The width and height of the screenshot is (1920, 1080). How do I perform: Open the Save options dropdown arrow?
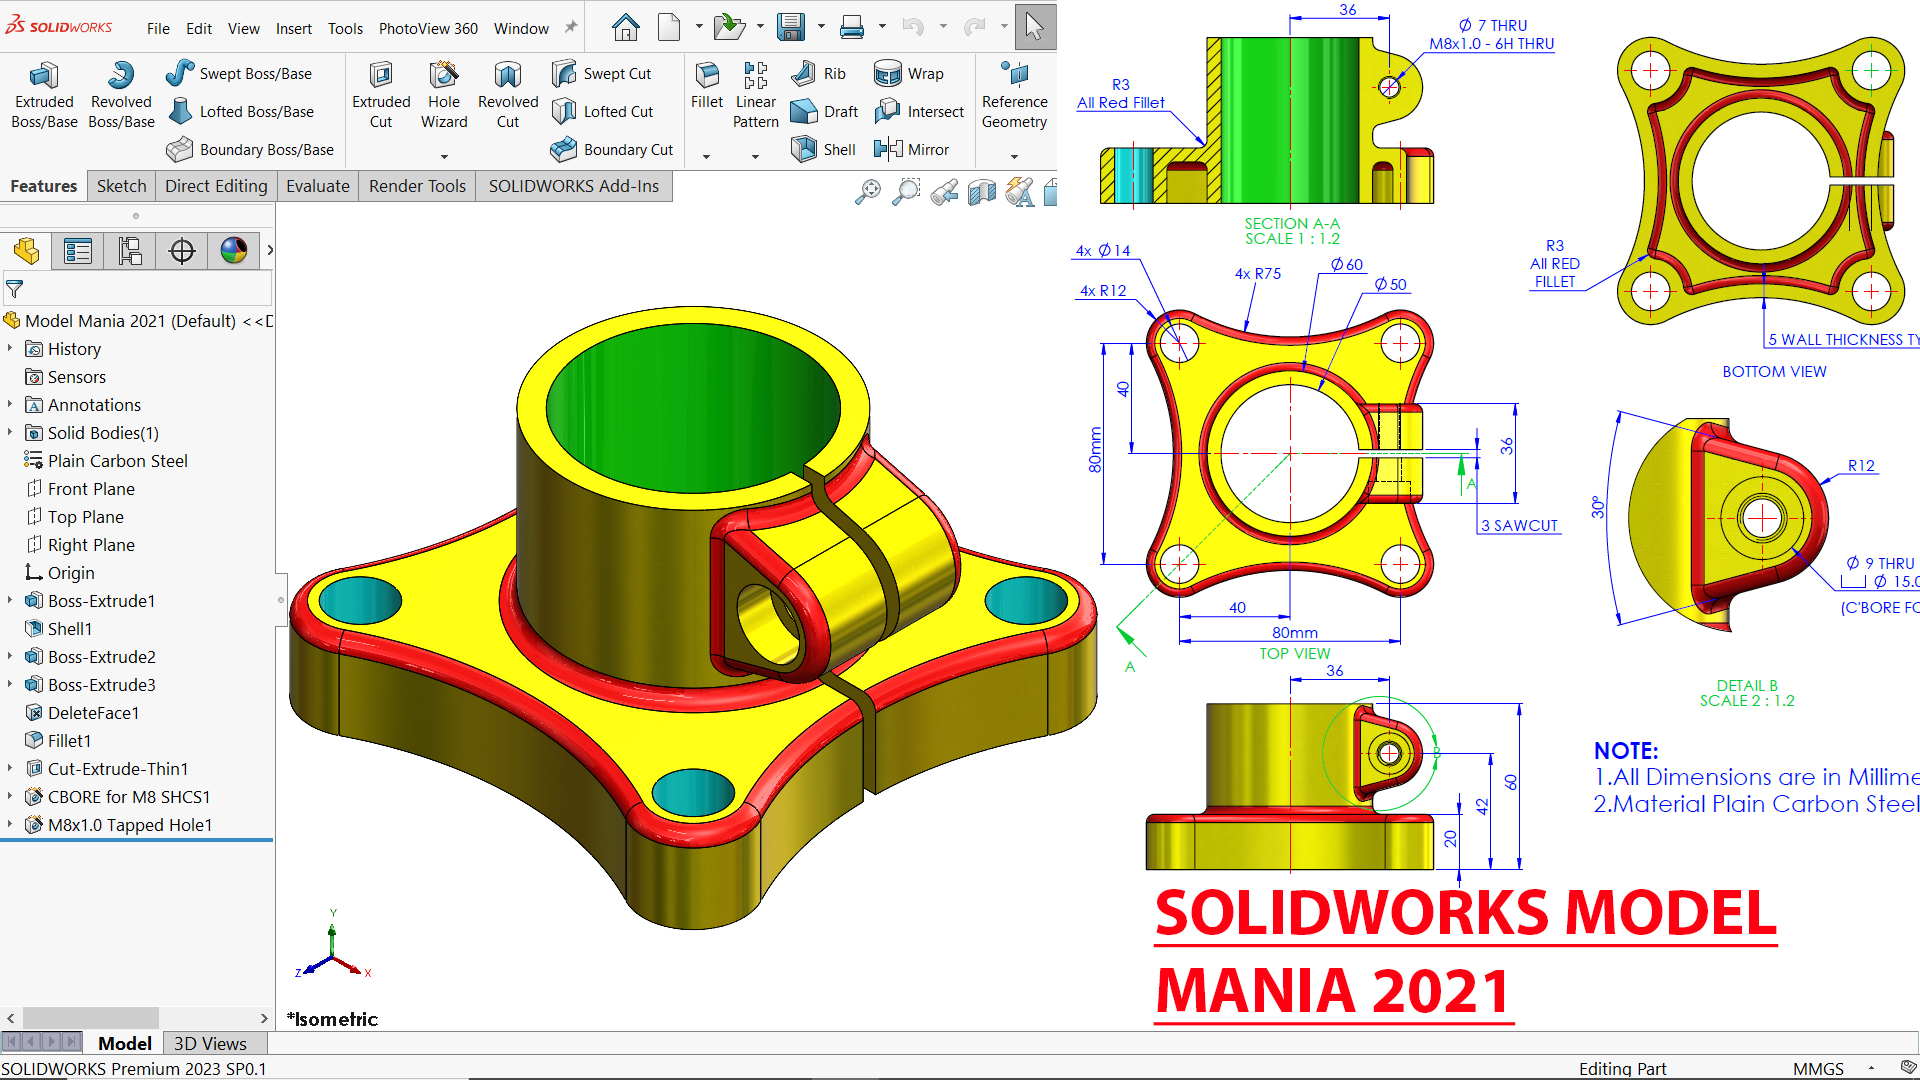click(821, 27)
